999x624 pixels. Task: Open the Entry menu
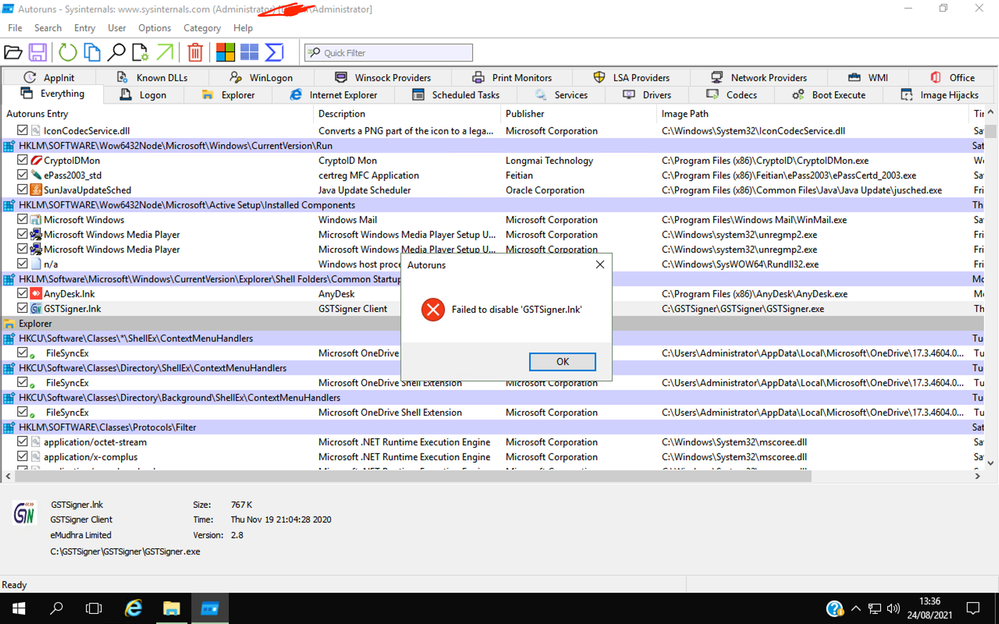point(84,28)
